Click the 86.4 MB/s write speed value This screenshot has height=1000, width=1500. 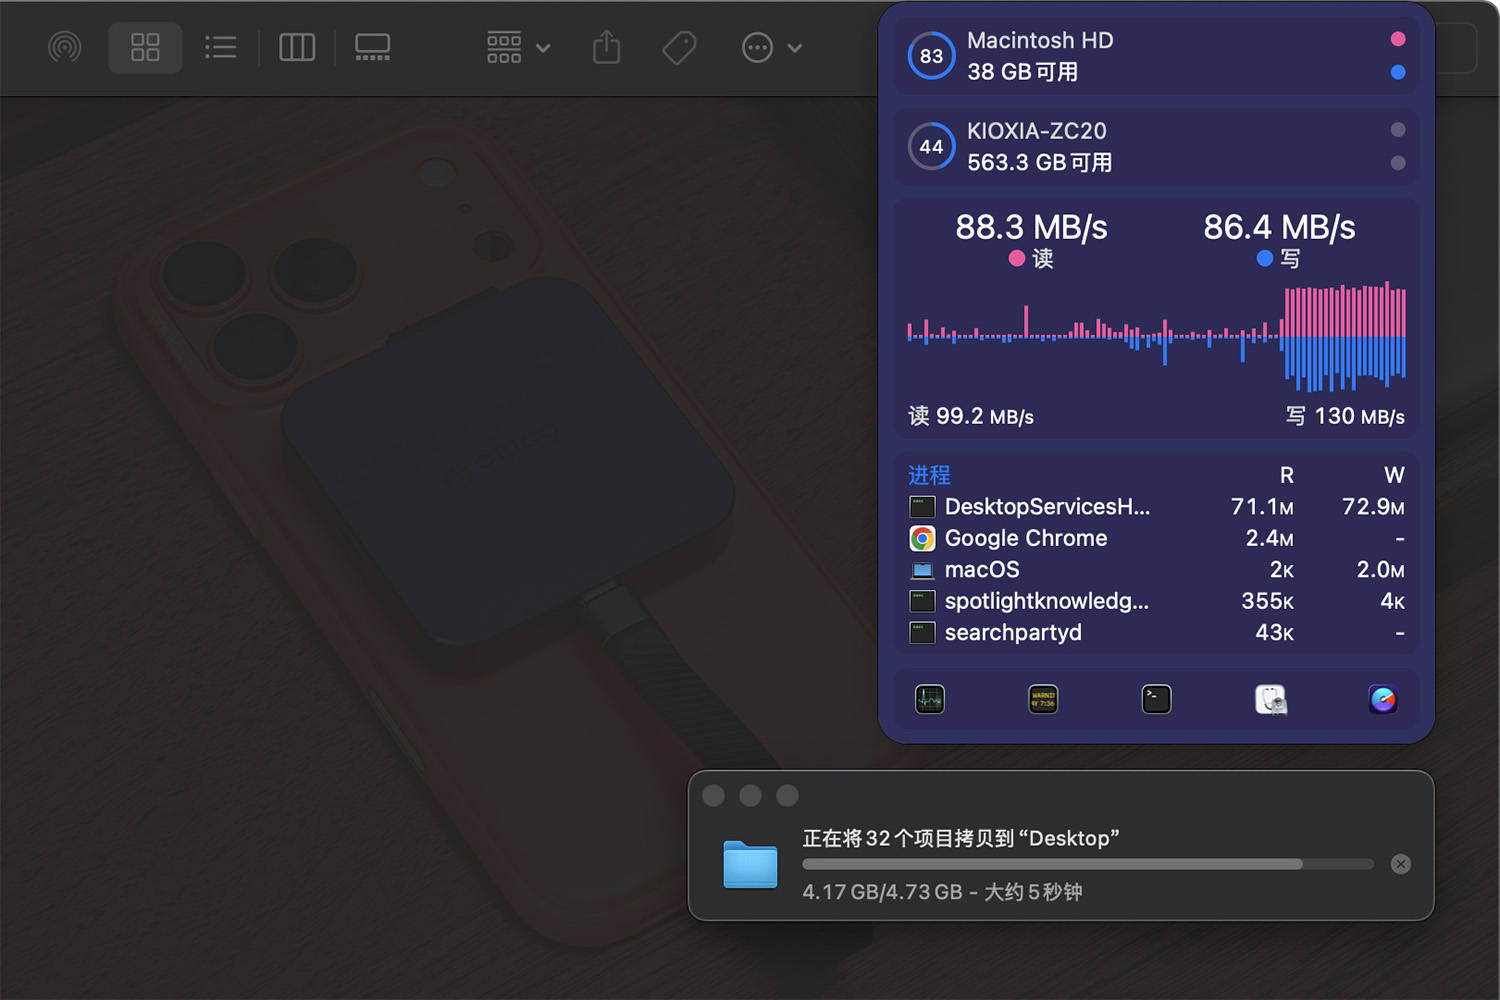1279,227
